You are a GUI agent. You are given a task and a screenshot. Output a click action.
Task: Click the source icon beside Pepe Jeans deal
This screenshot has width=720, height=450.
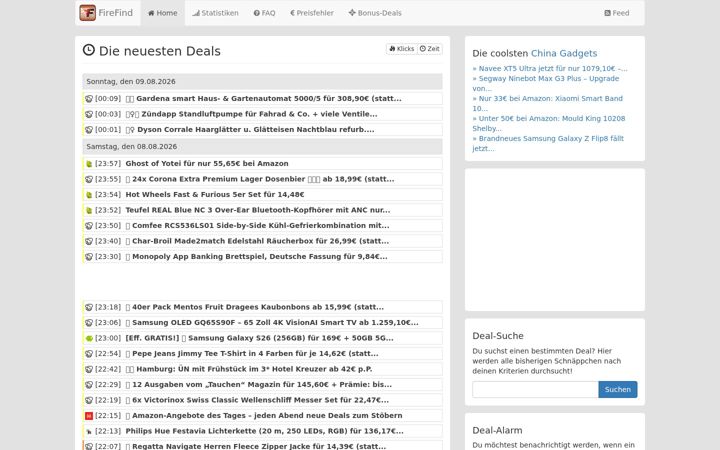pyautogui.click(x=89, y=354)
